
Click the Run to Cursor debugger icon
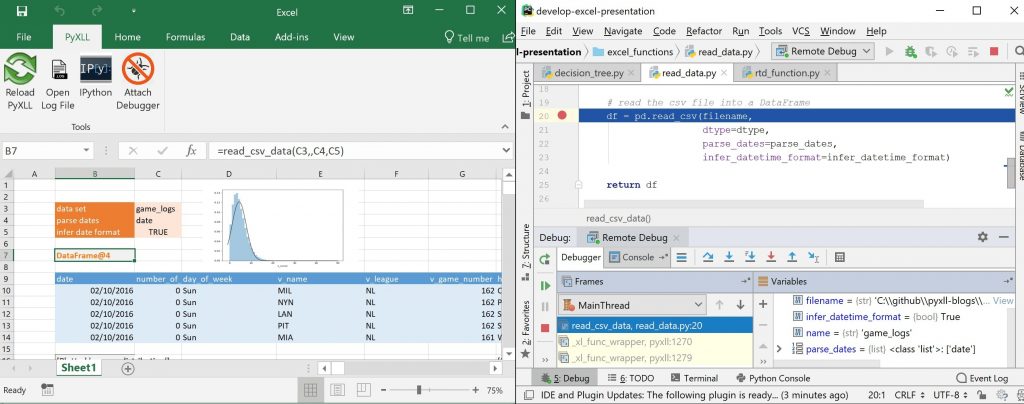tap(813, 257)
